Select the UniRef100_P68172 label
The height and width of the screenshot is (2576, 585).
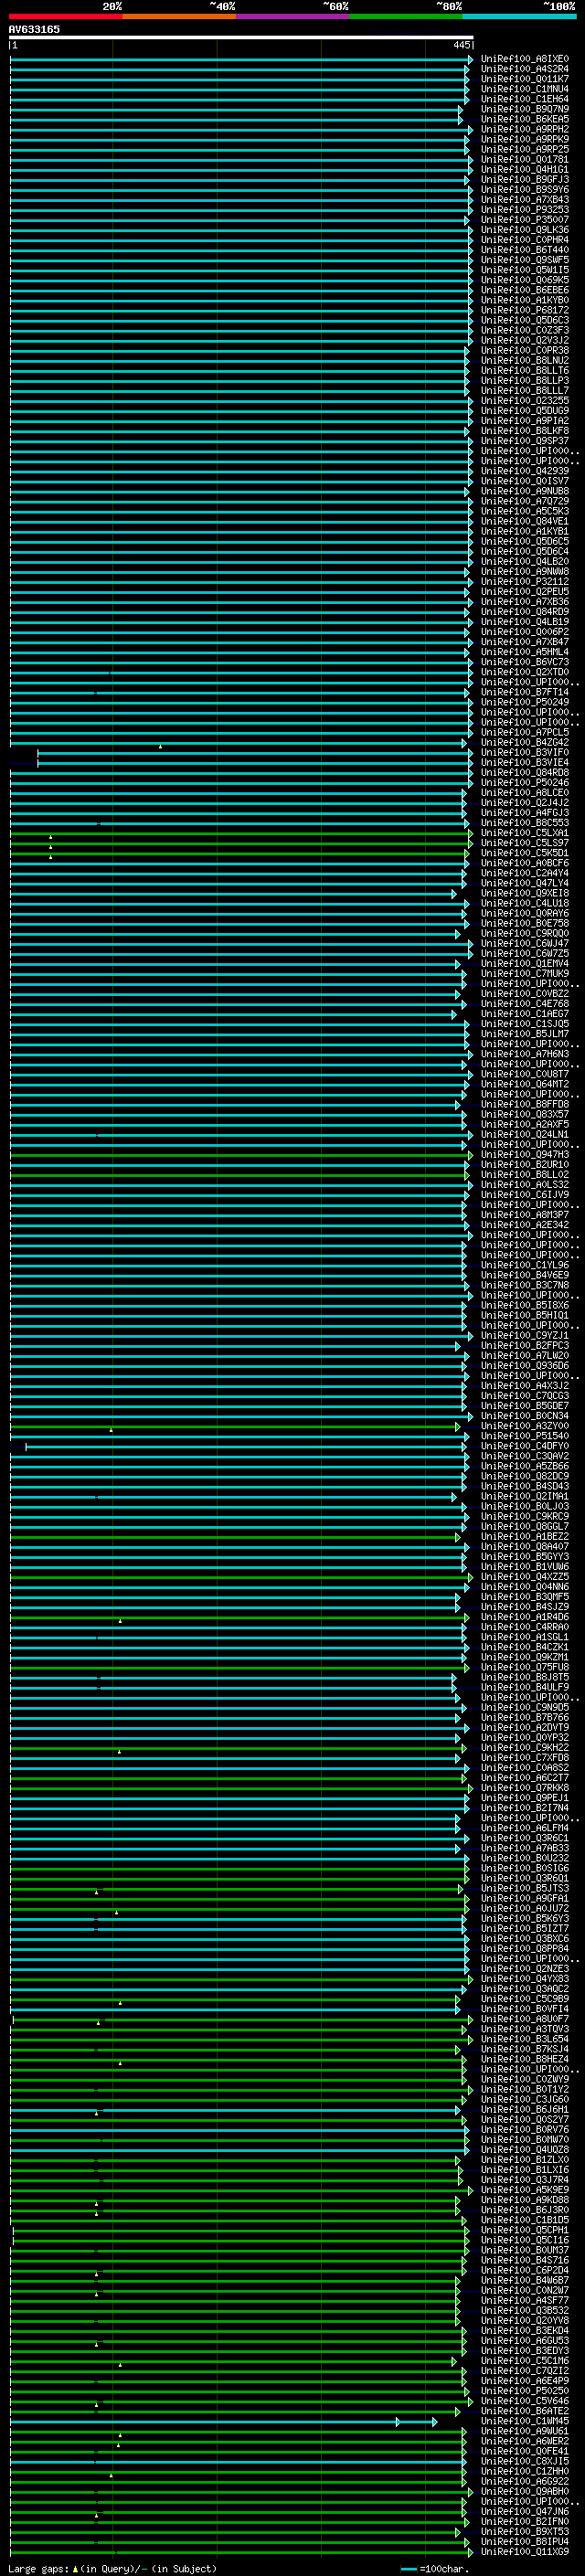524,310
